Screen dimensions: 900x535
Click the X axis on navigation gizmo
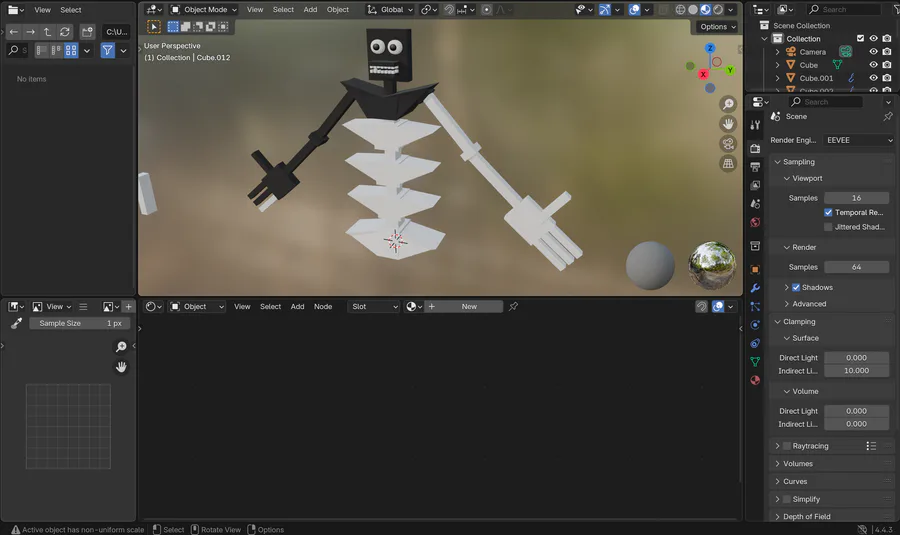click(703, 74)
